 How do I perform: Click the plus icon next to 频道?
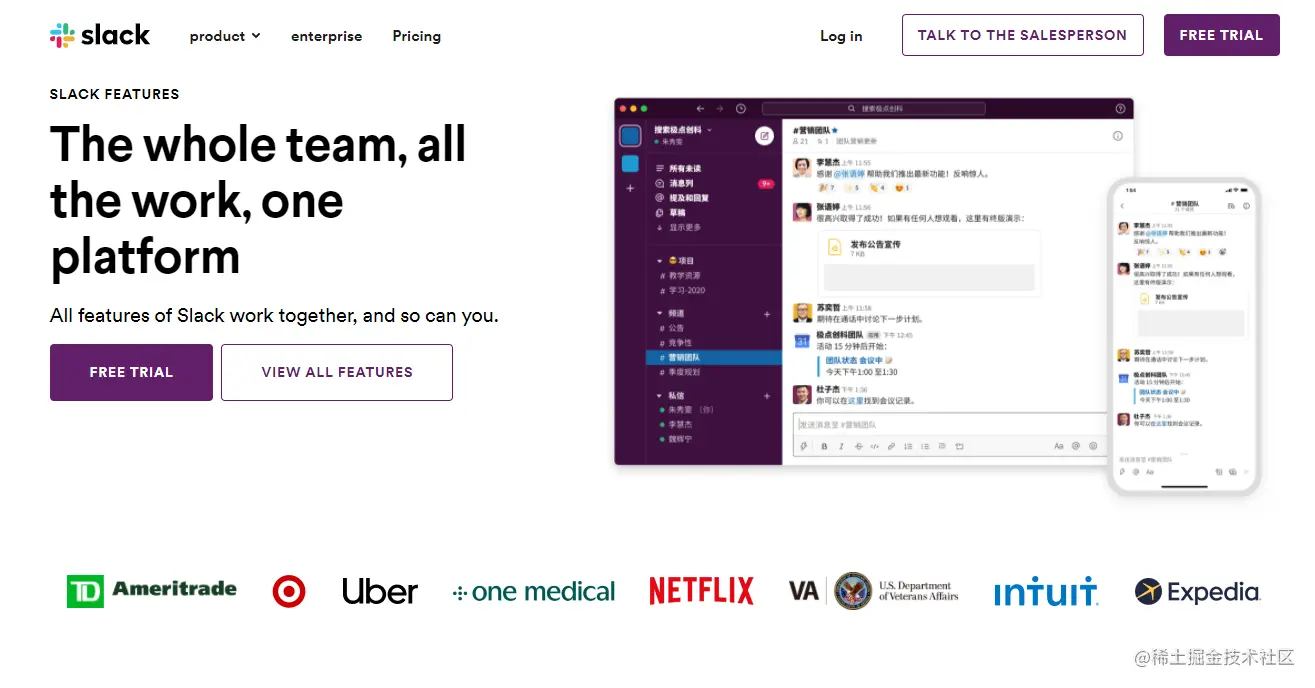[767, 314]
